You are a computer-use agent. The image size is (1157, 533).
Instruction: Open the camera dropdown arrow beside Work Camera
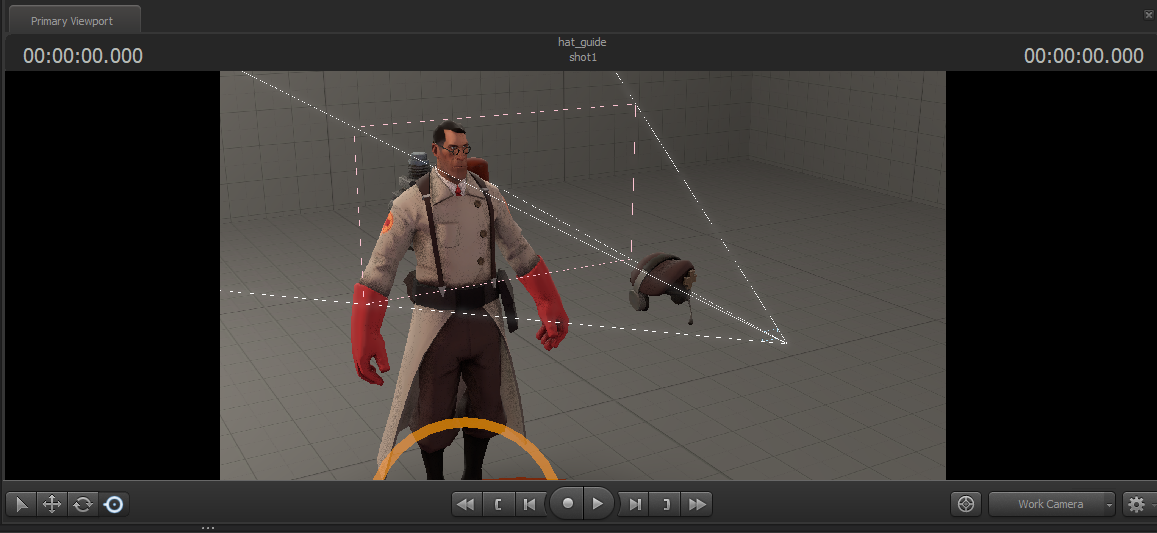point(1110,505)
